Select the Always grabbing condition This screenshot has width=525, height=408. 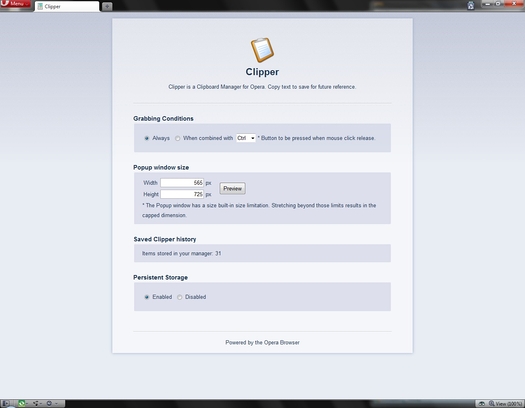[147, 138]
